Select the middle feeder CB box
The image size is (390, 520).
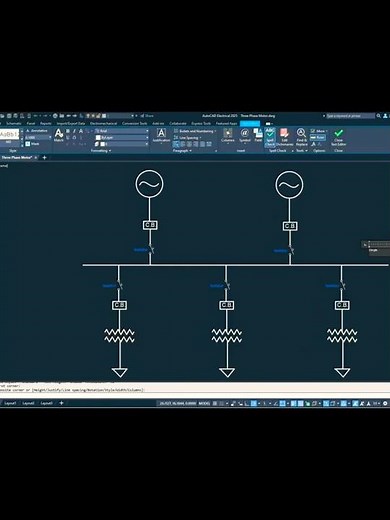tap(227, 305)
